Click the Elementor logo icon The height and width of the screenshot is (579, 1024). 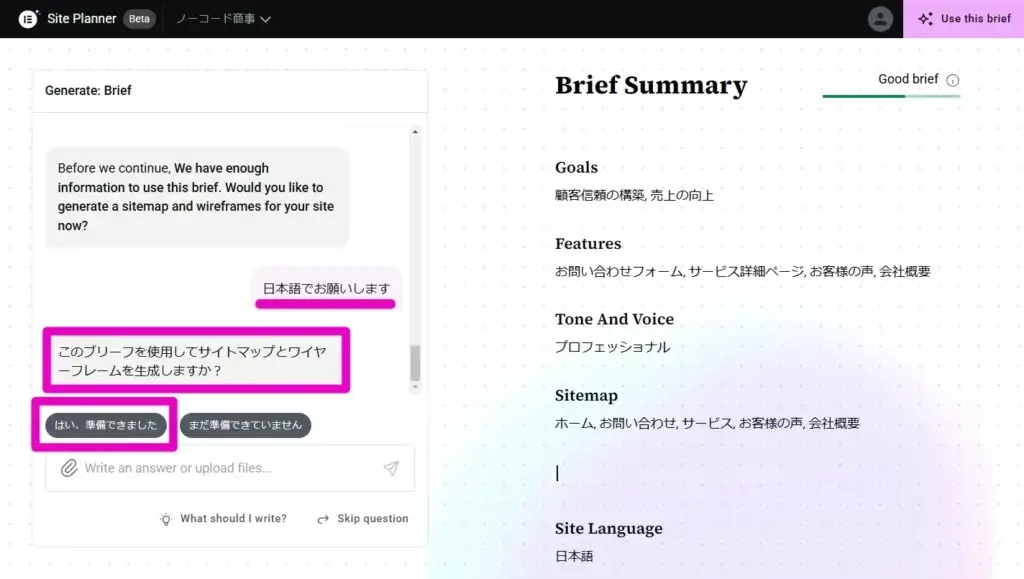(28, 19)
